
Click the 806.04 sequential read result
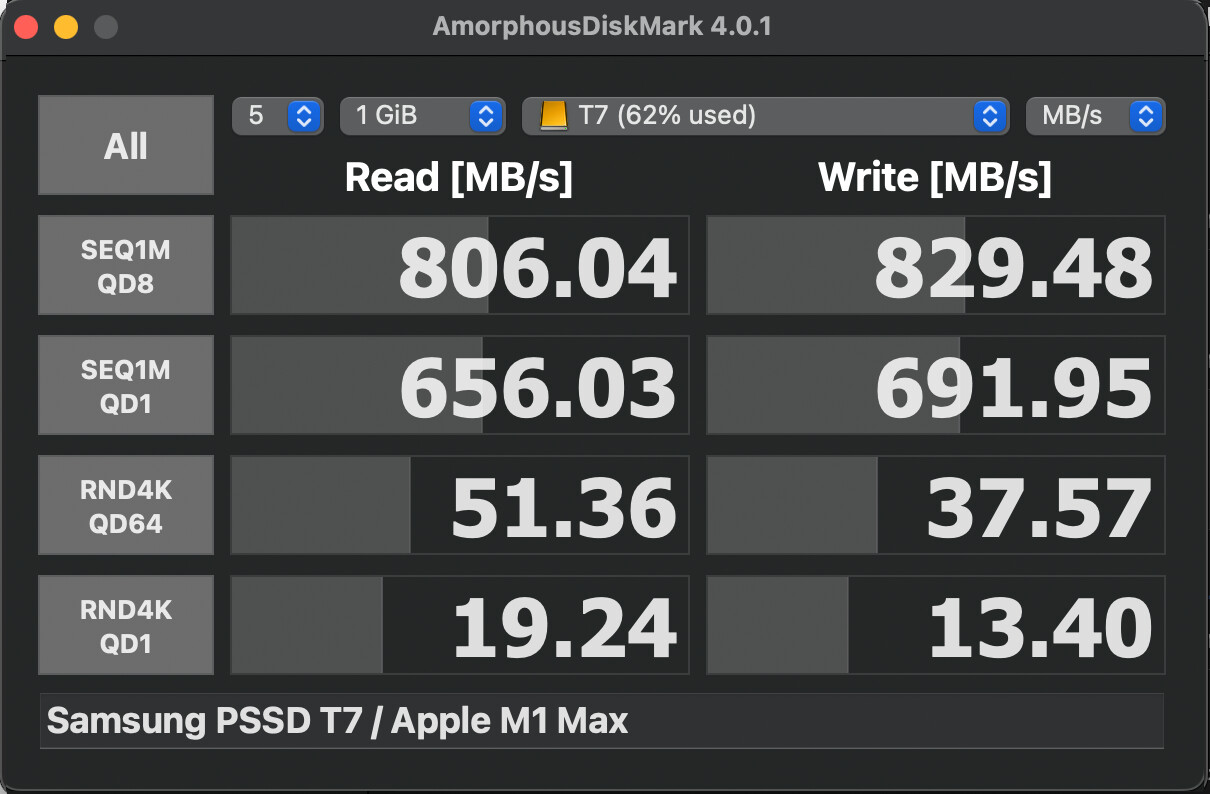tap(460, 266)
